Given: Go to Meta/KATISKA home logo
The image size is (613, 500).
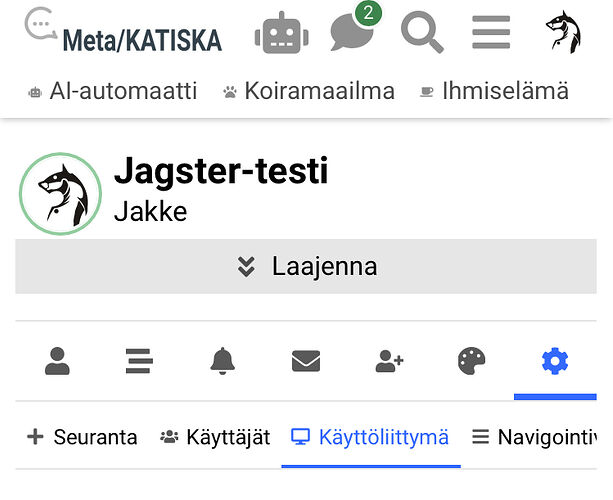Looking at the screenshot, I should click(x=124, y=30).
